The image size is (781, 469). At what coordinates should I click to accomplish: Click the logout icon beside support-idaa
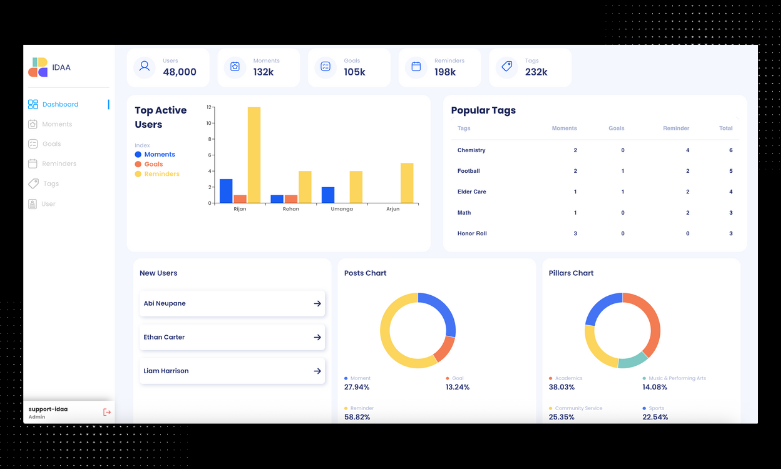107,411
